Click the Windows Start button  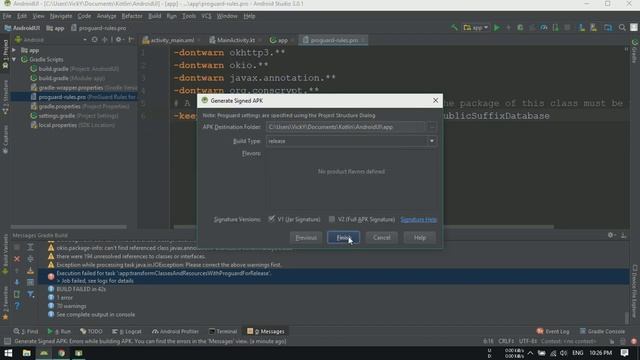point(8,353)
